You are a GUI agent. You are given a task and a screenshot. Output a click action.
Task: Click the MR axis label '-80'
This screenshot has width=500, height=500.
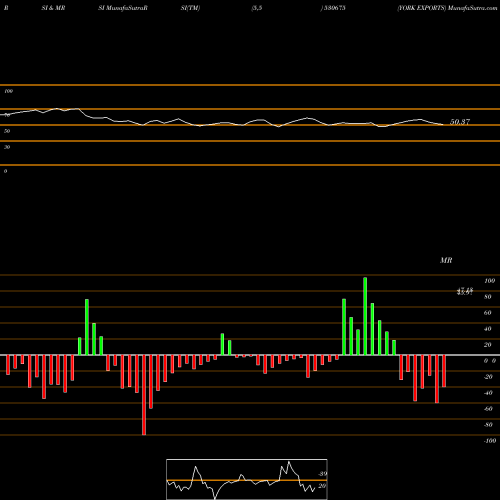click(488, 425)
